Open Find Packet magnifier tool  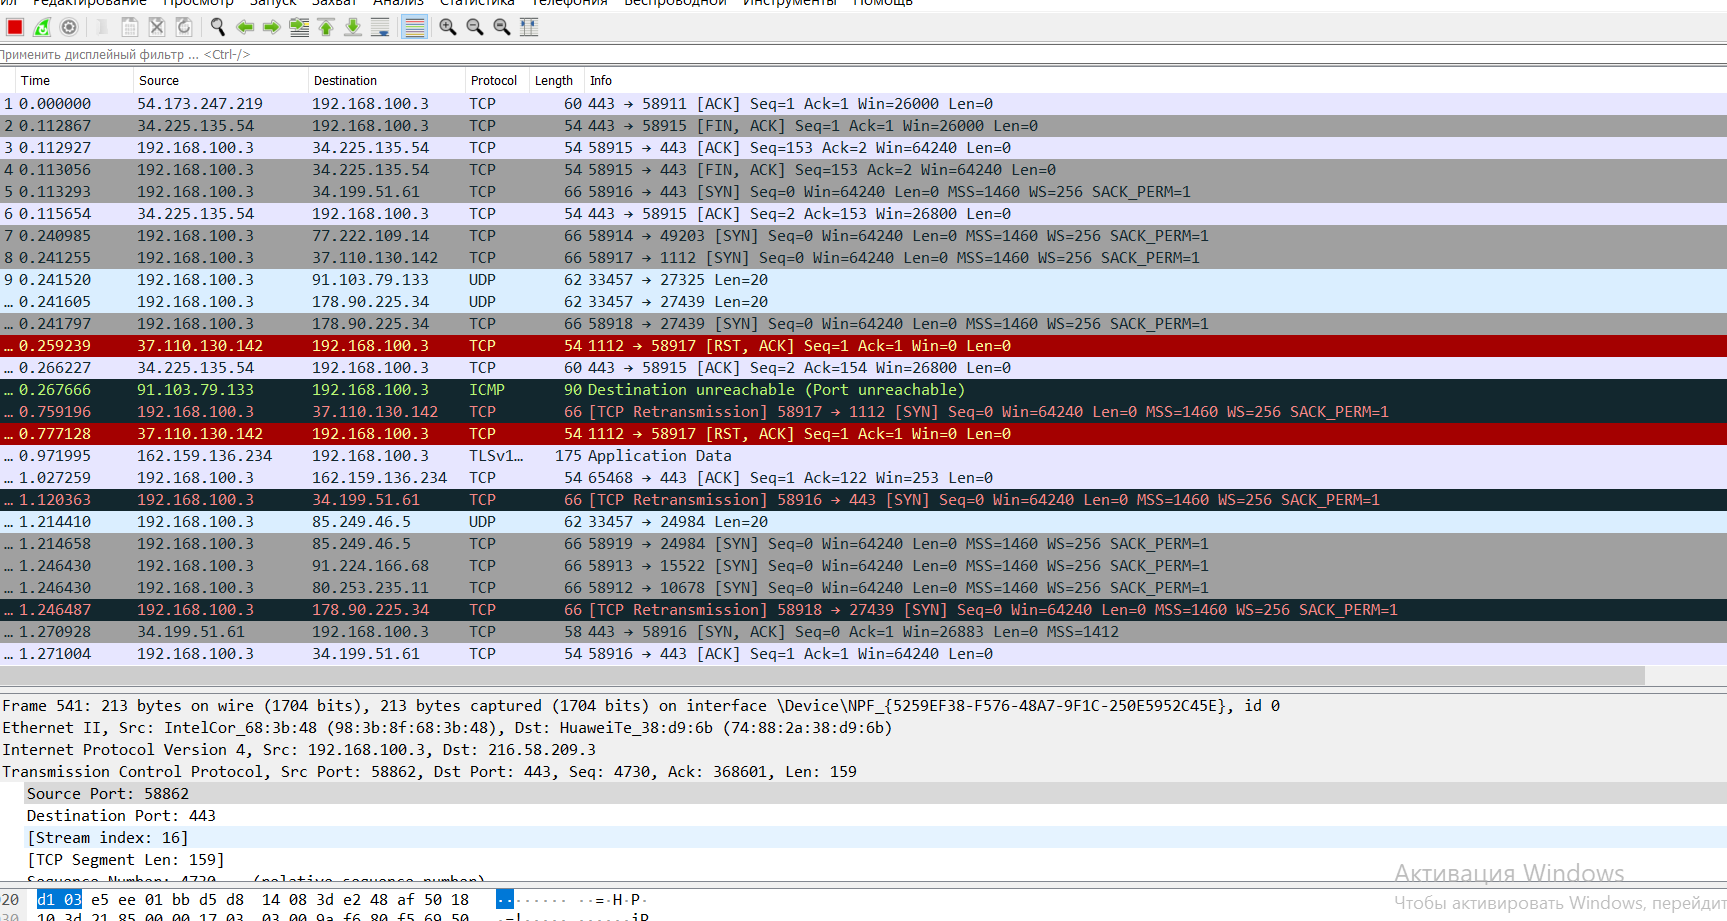click(x=217, y=27)
